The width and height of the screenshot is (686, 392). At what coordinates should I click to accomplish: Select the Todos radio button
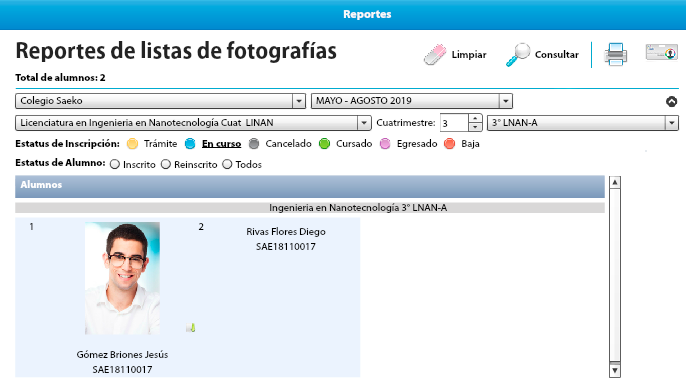227,164
